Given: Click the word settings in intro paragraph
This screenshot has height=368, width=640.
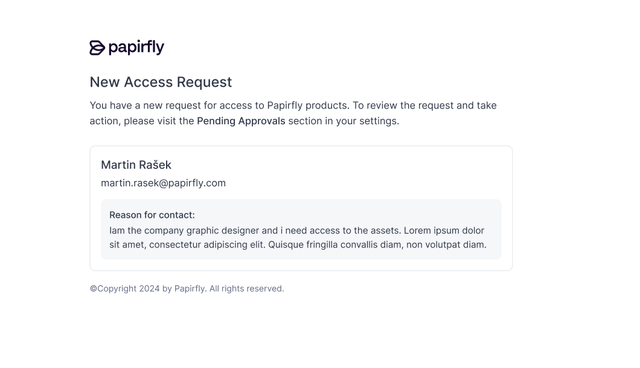Looking at the screenshot, I should [x=379, y=121].
